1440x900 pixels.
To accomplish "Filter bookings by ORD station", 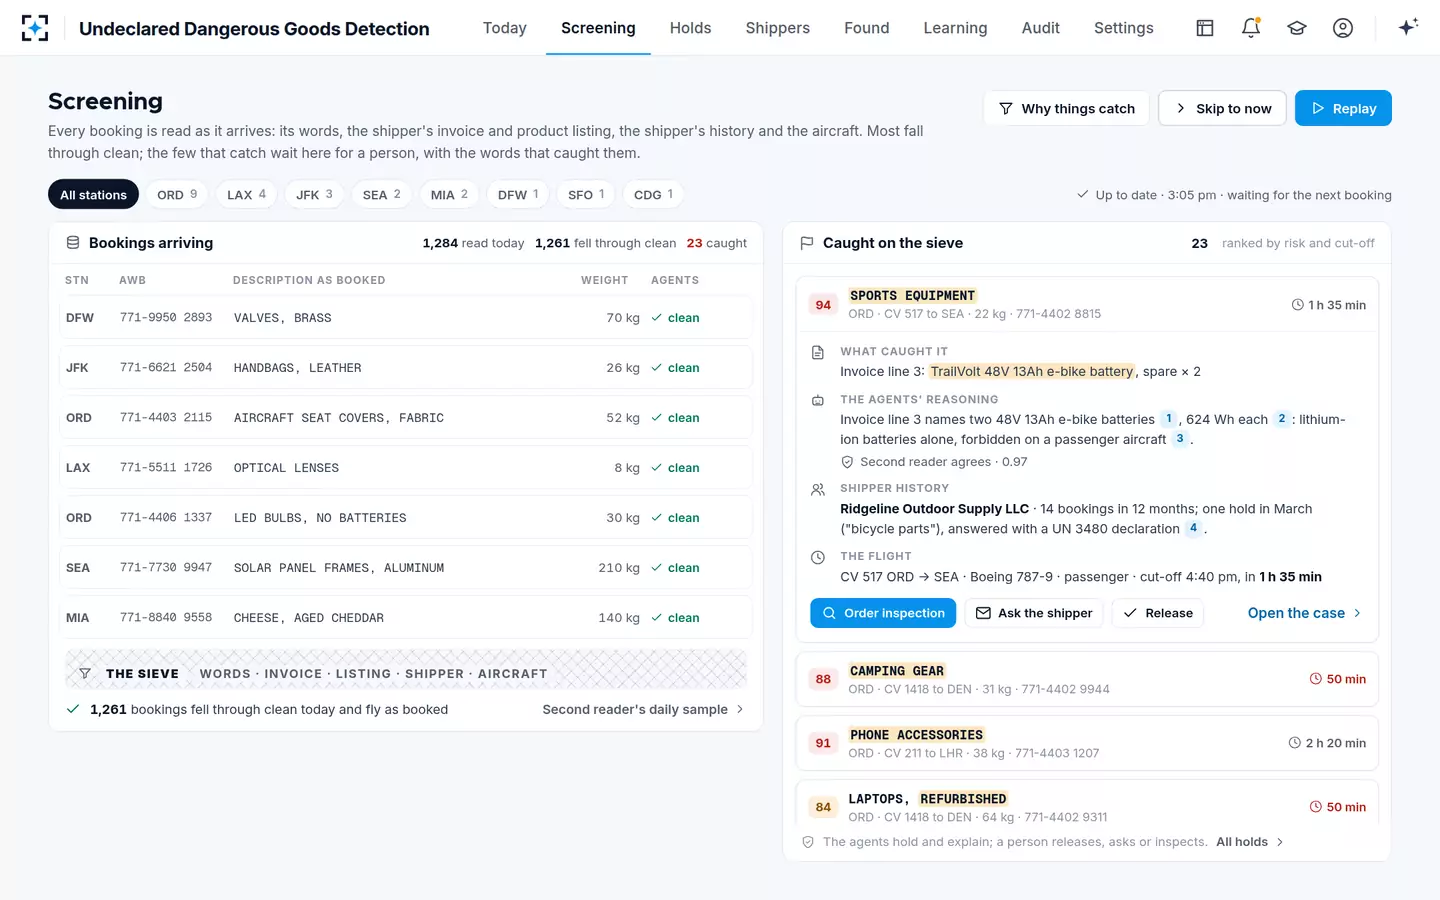I will (177, 194).
